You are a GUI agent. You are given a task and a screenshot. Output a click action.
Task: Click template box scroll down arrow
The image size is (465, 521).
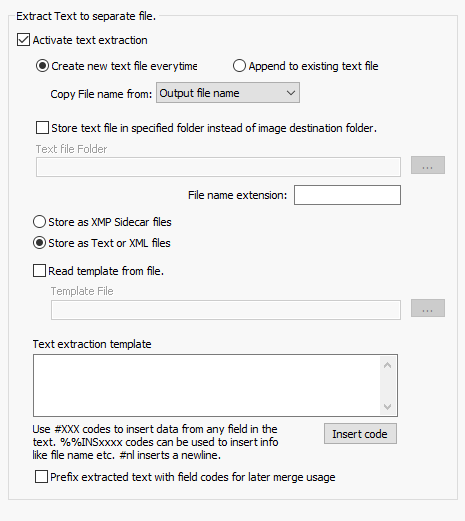387,406
